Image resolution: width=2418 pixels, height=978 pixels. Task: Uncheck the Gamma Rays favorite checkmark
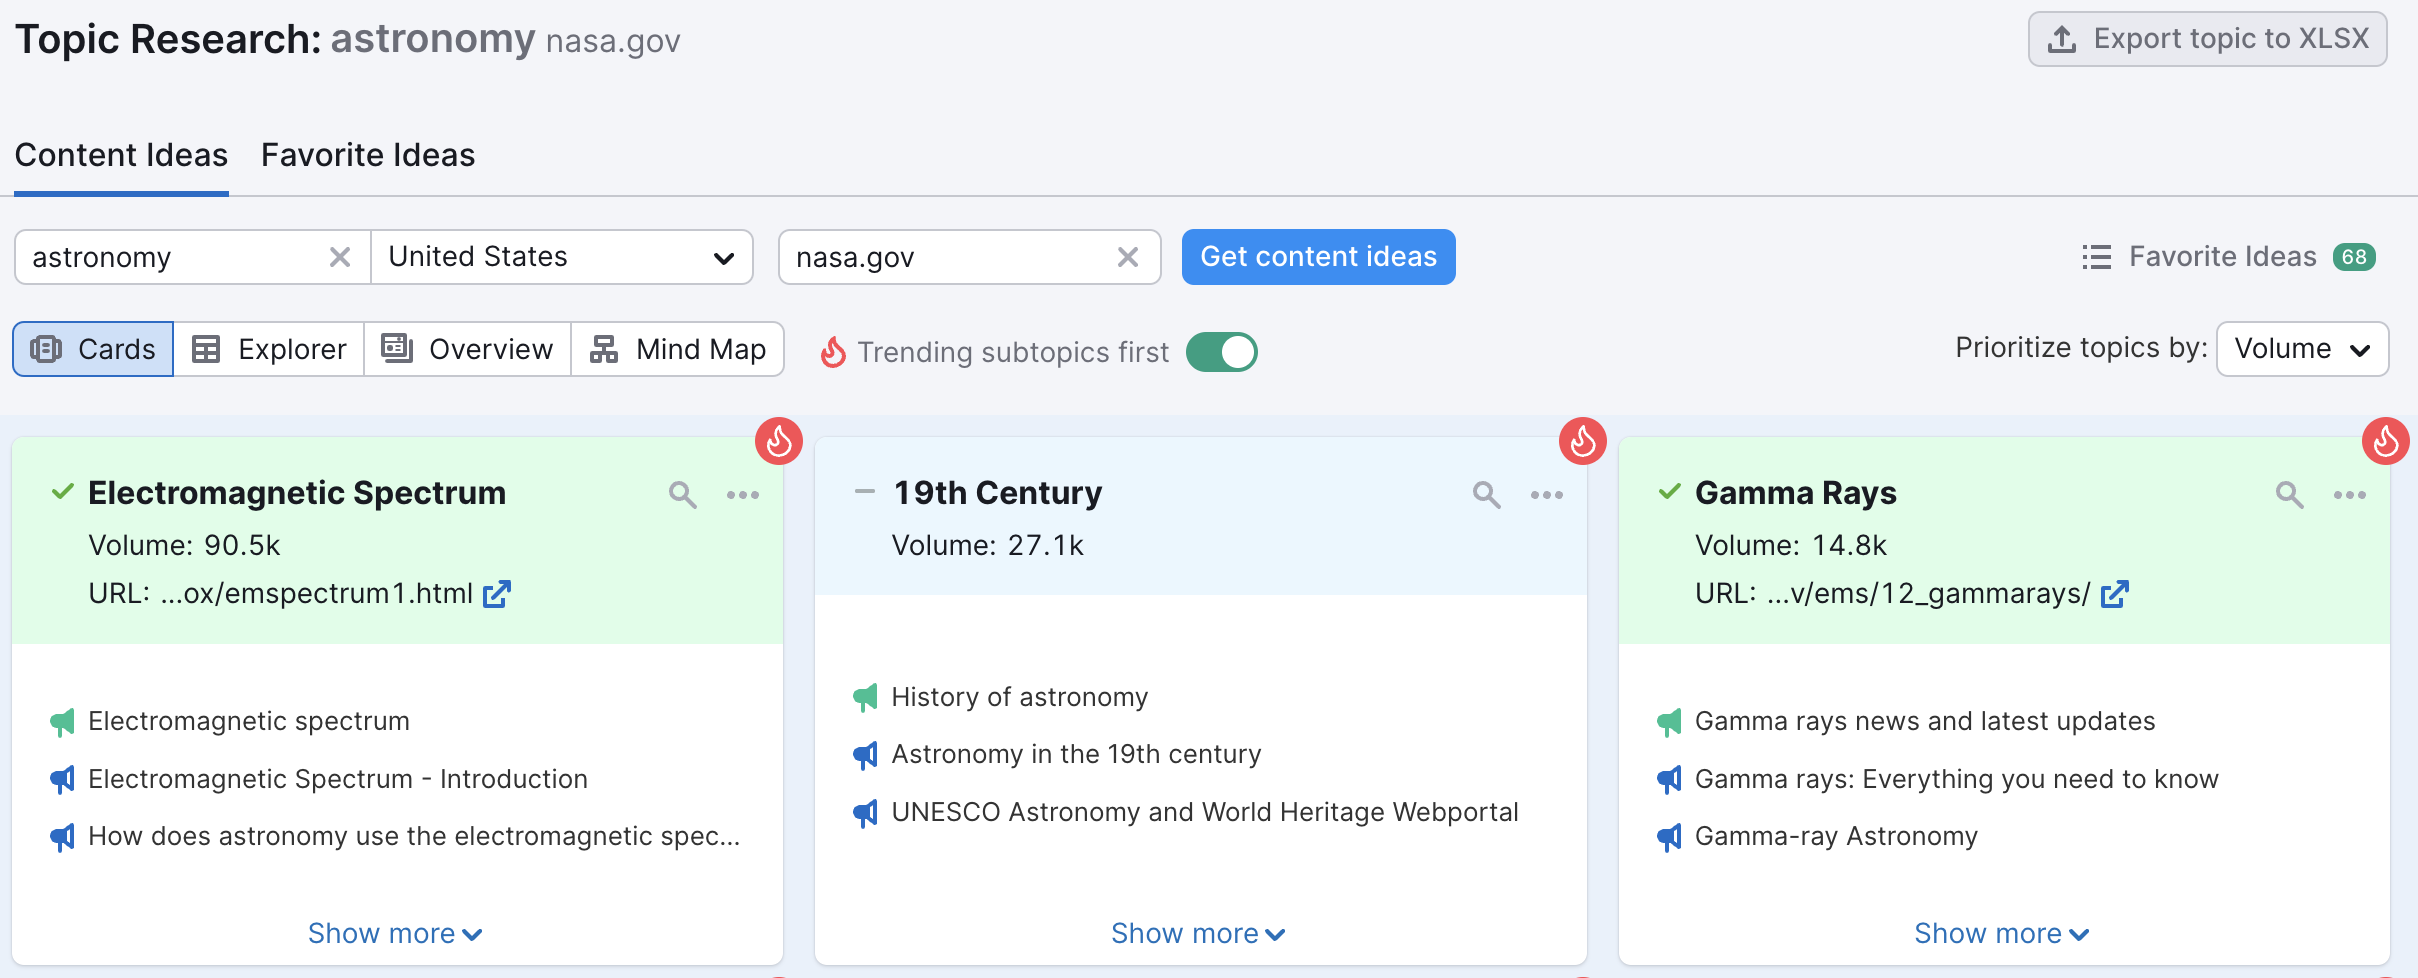pos(1668,491)
